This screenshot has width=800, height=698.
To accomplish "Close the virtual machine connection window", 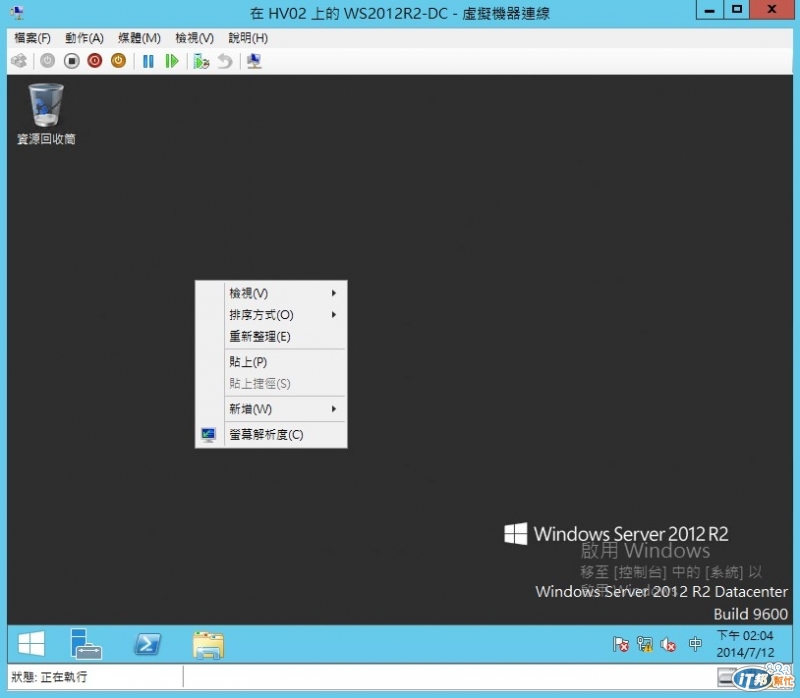I will coord(772,10).
